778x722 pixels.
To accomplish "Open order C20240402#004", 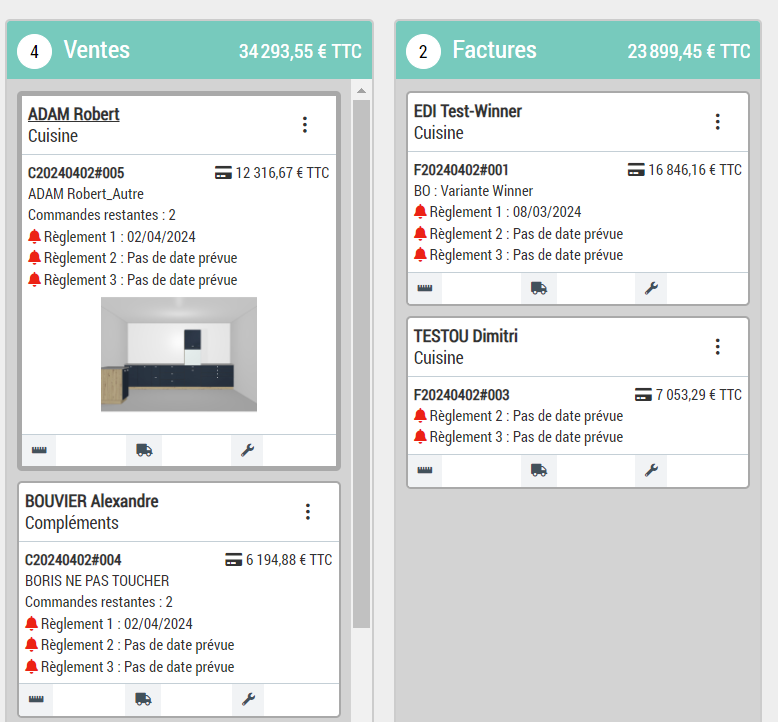I will click(x=73, y=560).
